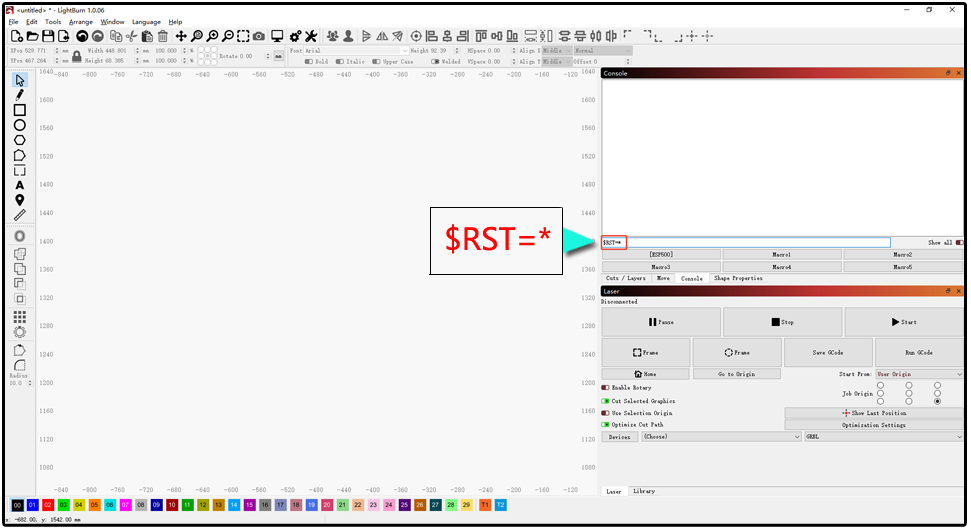Select the Draw Lines pencil tool

[20, 95]
